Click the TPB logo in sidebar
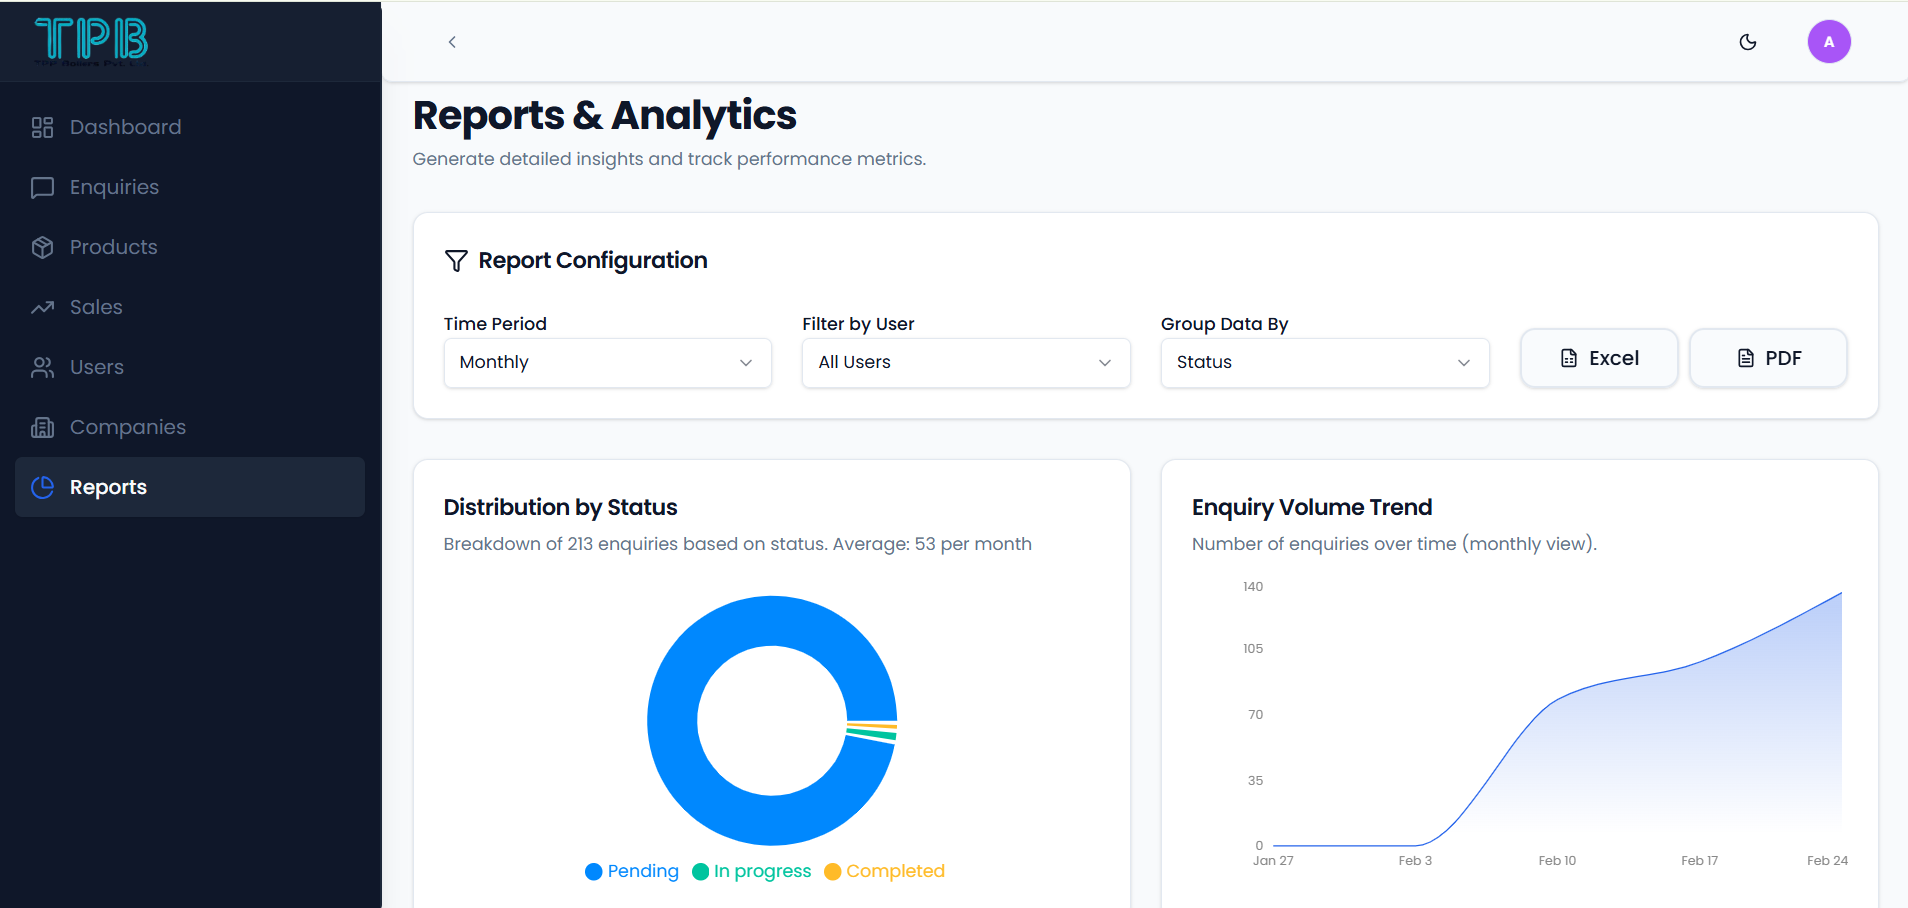The width and height of the screenshot is (1908, 908). click(91, 40)
